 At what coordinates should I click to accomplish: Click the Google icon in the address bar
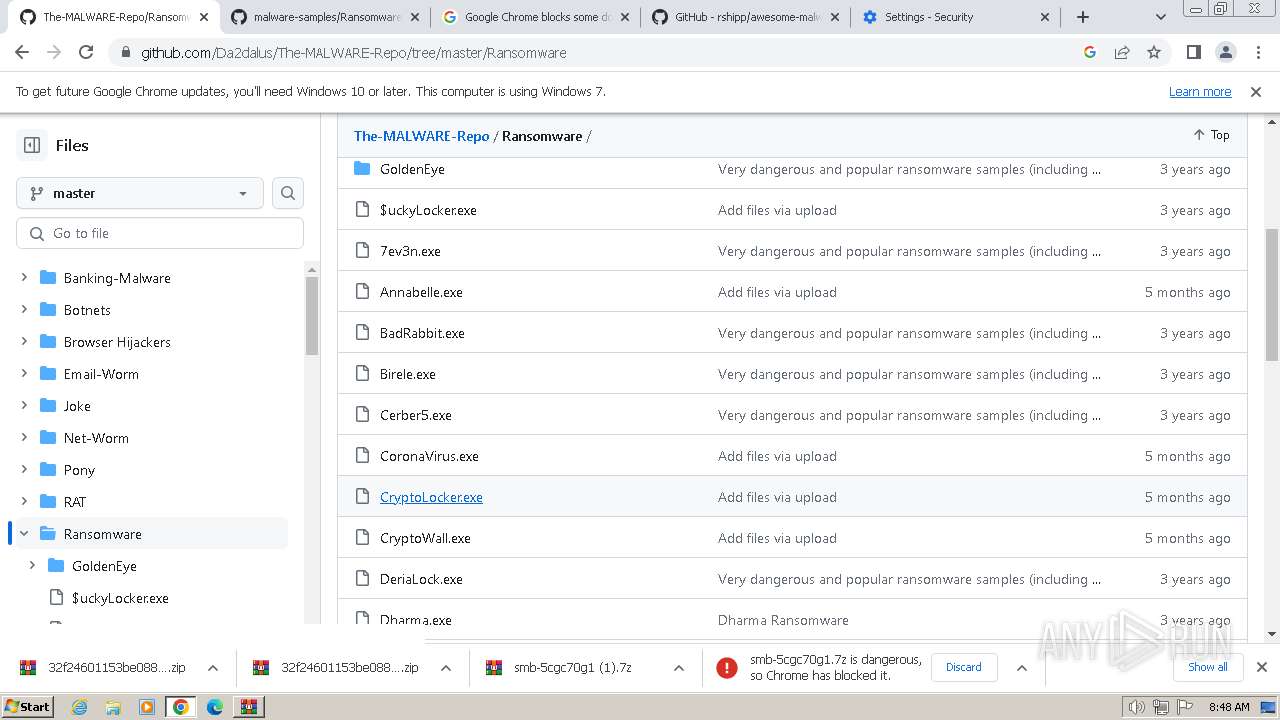click(x=1090, y=52)
